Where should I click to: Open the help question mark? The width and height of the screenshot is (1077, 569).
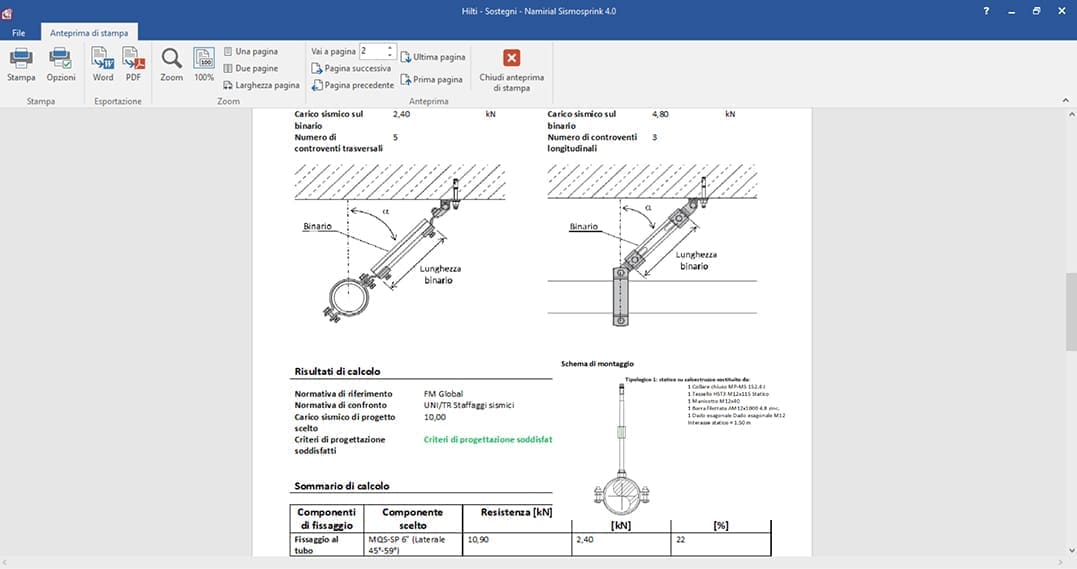coord(986,11)
